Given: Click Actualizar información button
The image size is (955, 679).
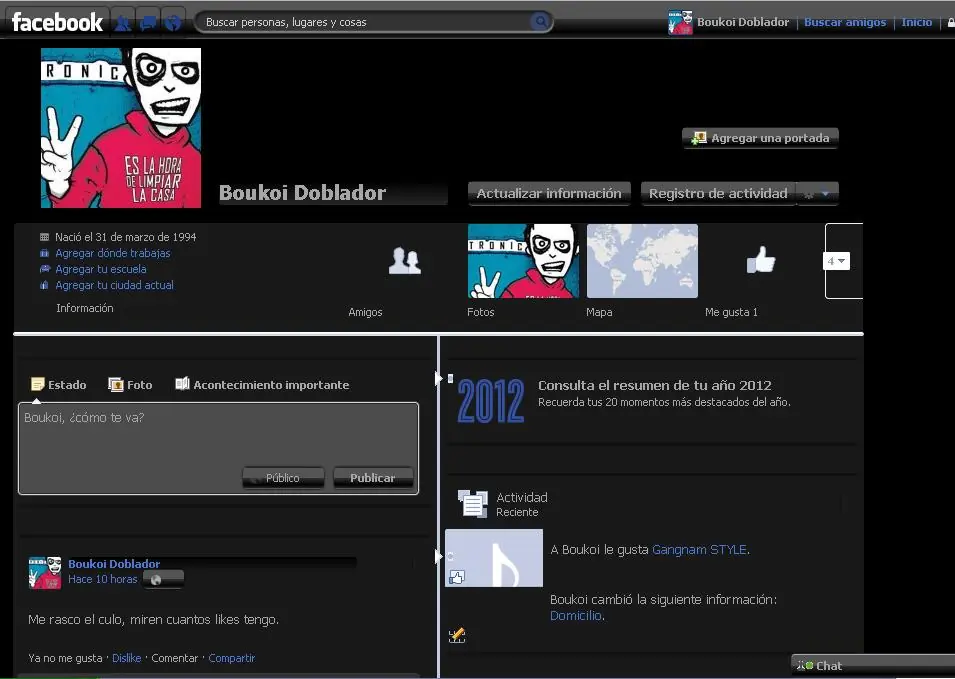Looking at the screenshot, I should click(x=549, y=194).
